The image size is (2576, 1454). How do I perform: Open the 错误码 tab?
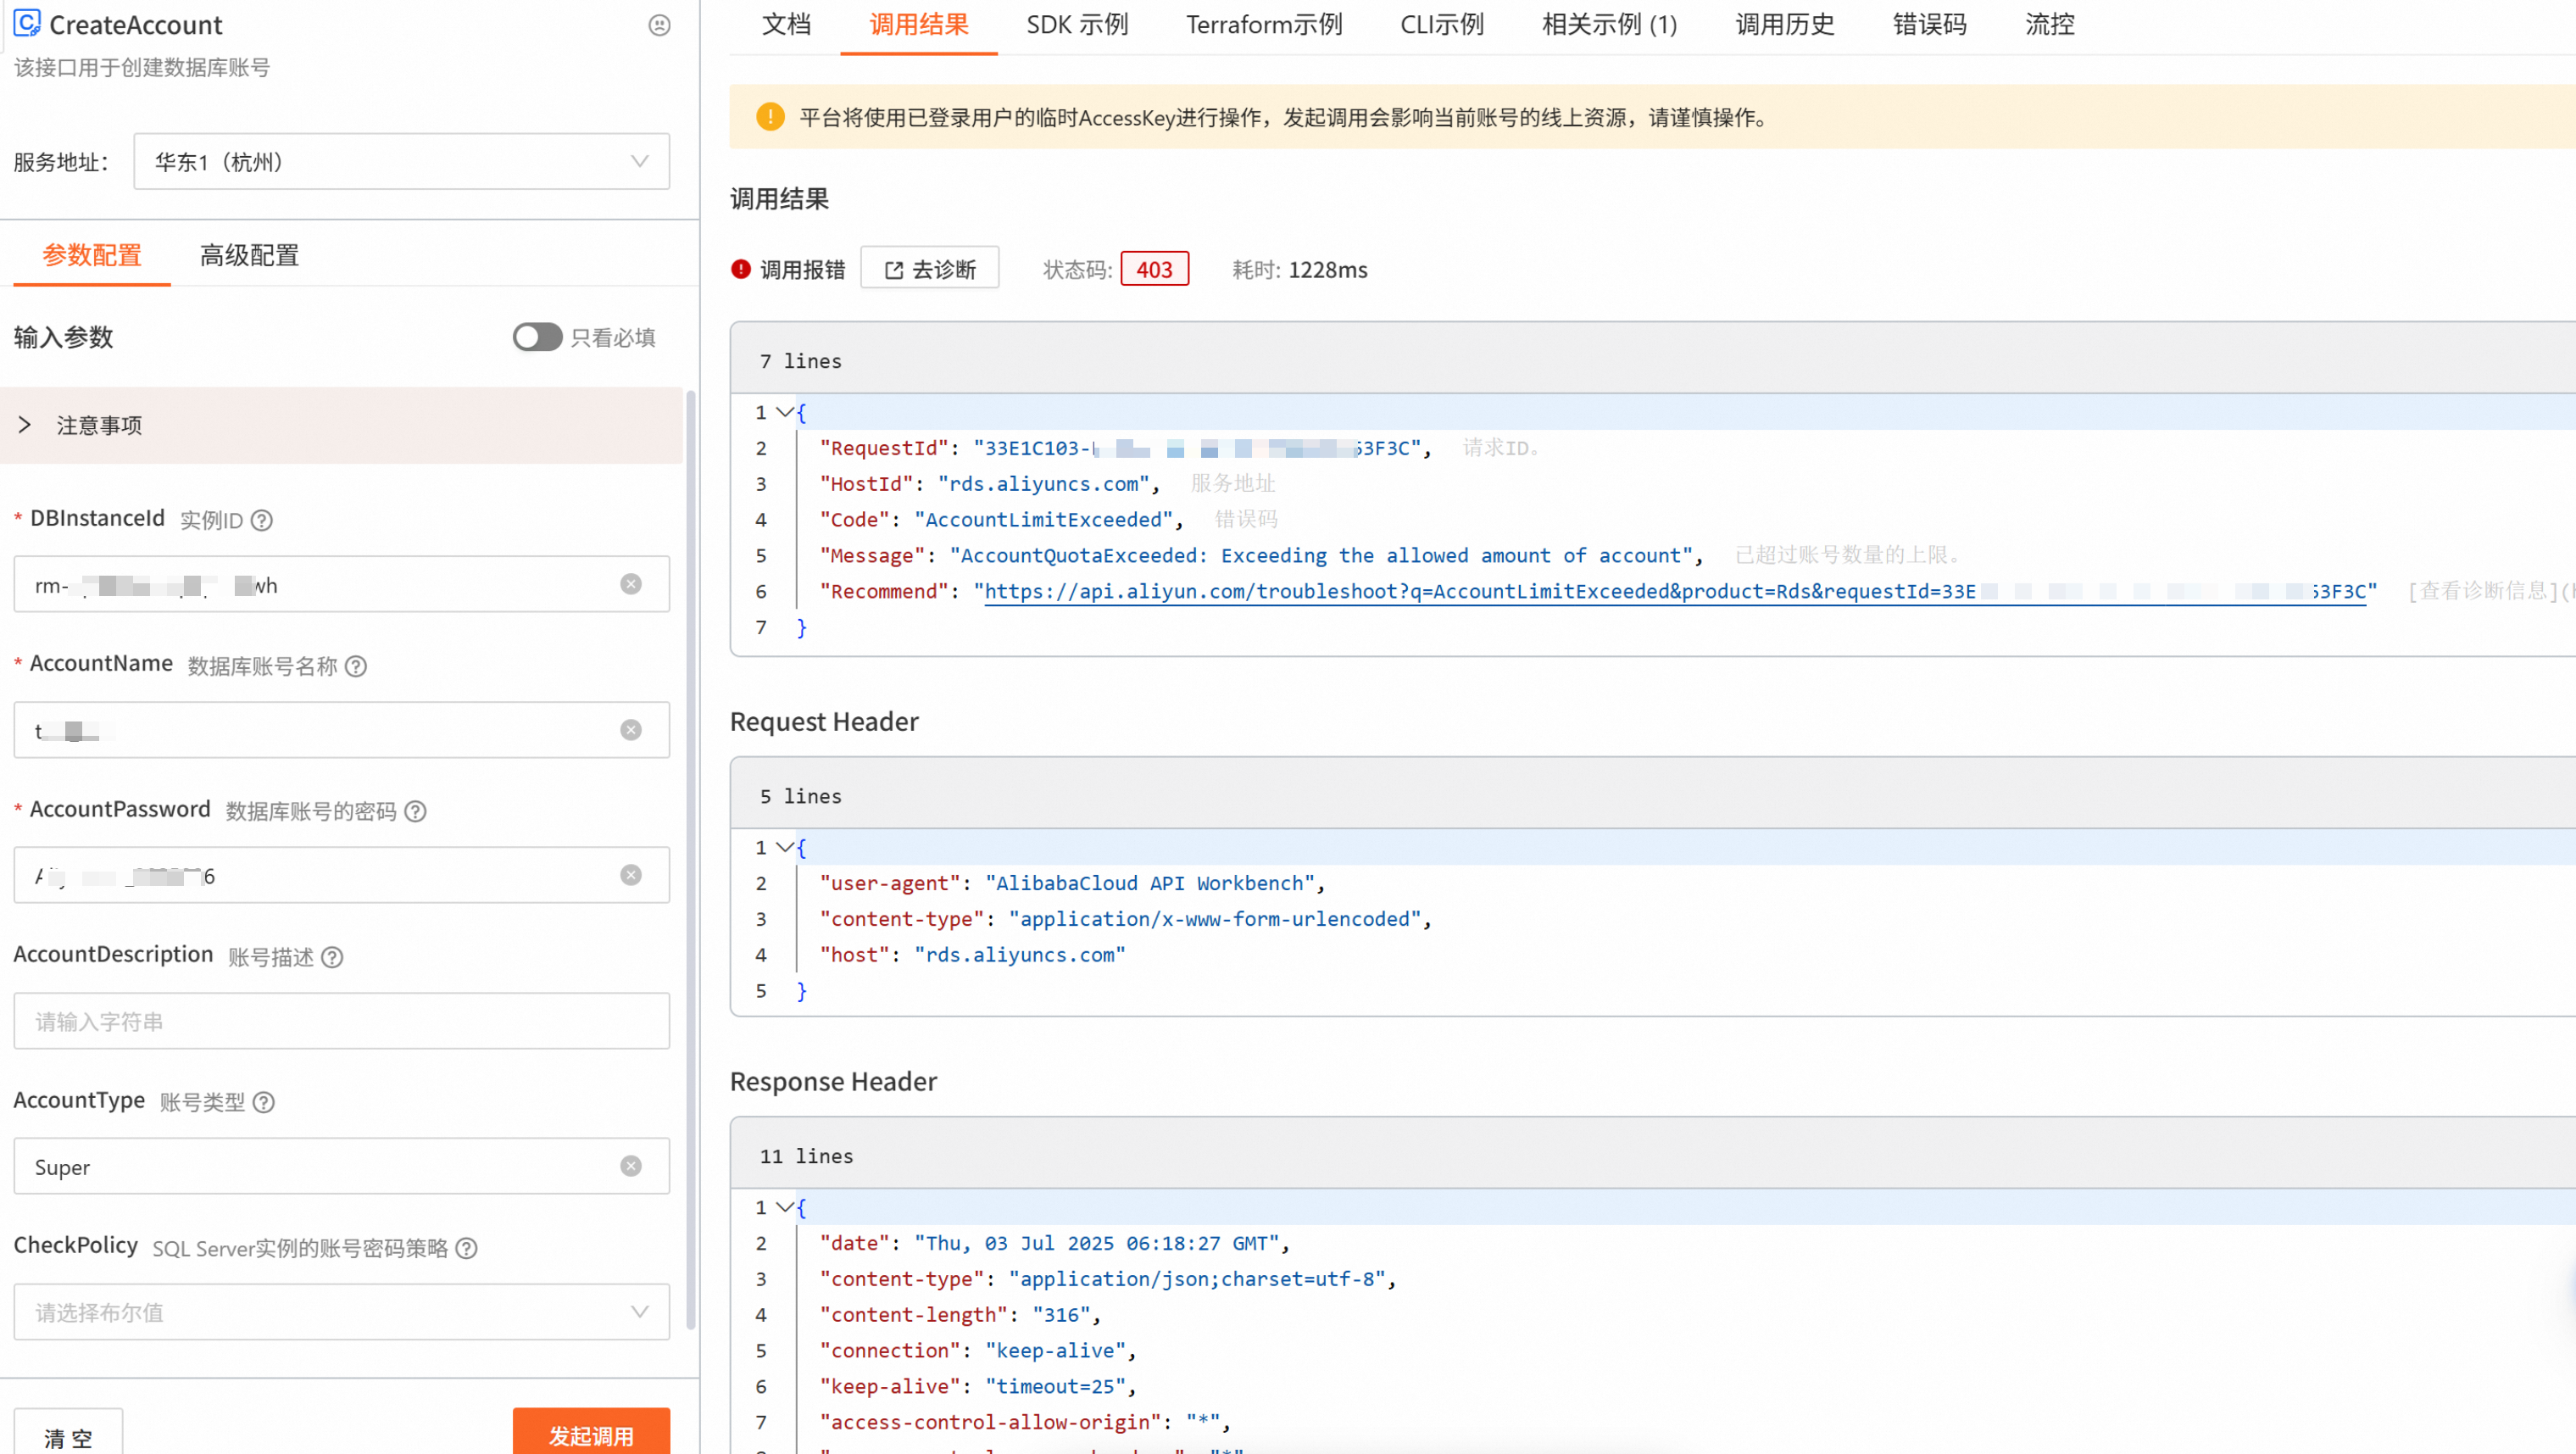click(1930, 25)
